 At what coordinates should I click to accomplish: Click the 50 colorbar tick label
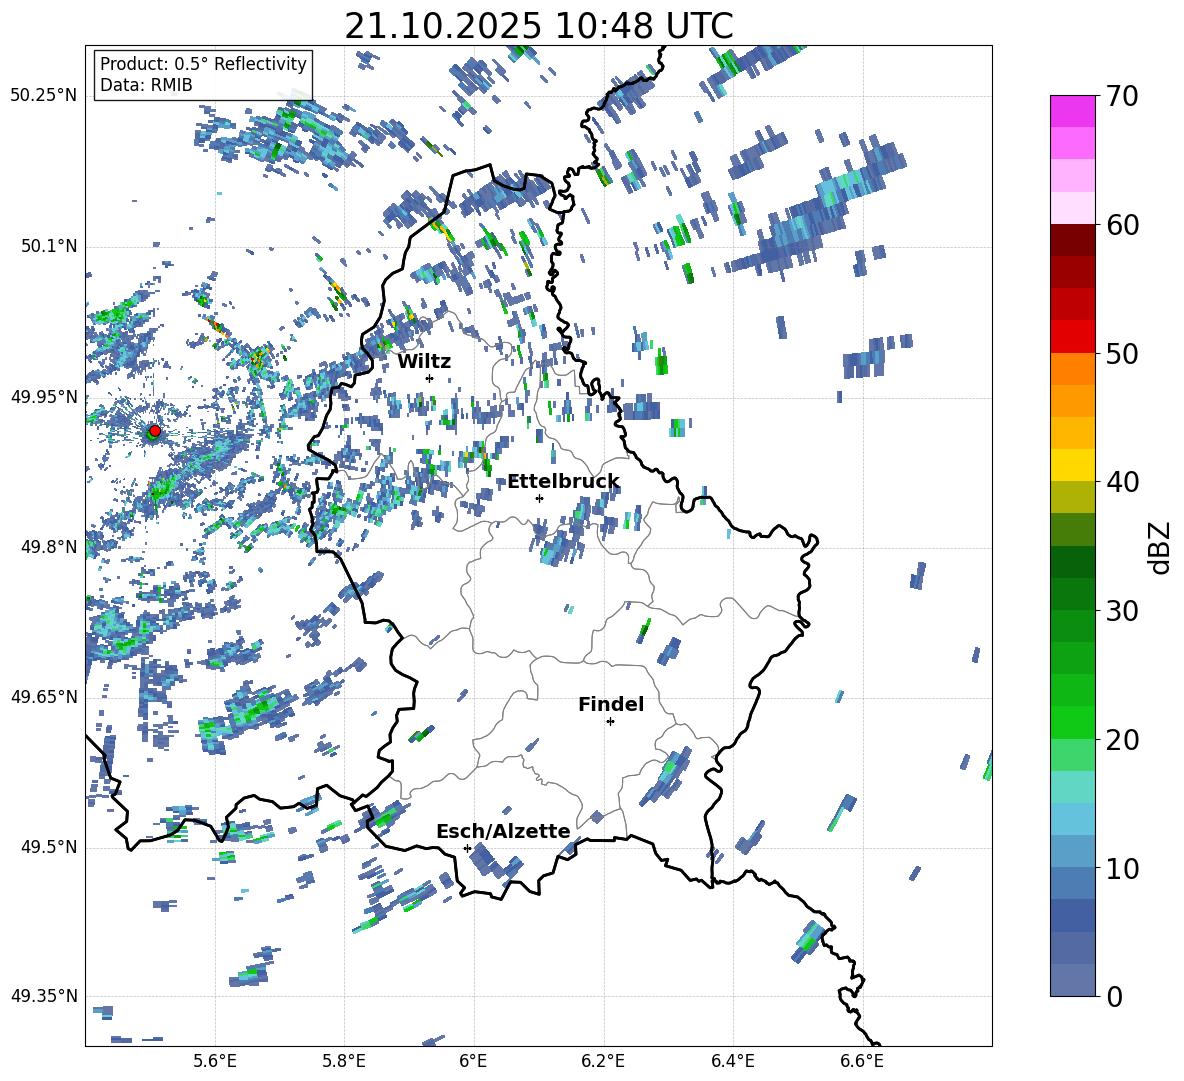pos(1123,354)
